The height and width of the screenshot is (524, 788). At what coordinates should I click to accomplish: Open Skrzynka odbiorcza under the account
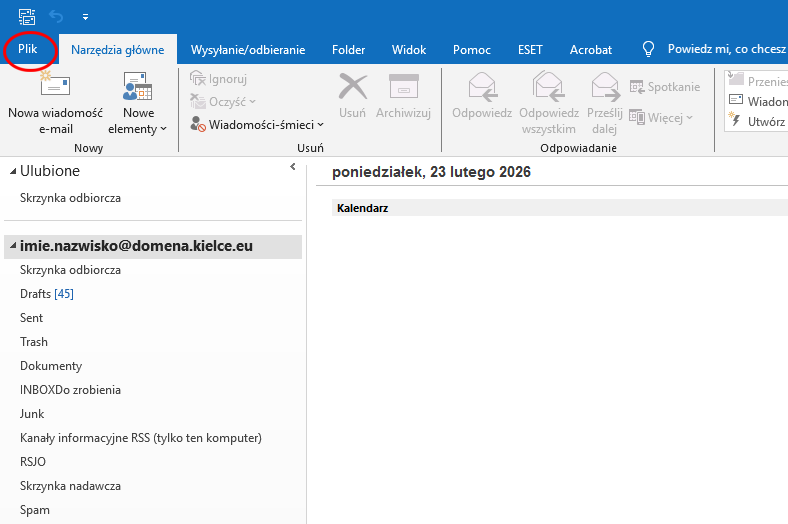tap(70, 270)
